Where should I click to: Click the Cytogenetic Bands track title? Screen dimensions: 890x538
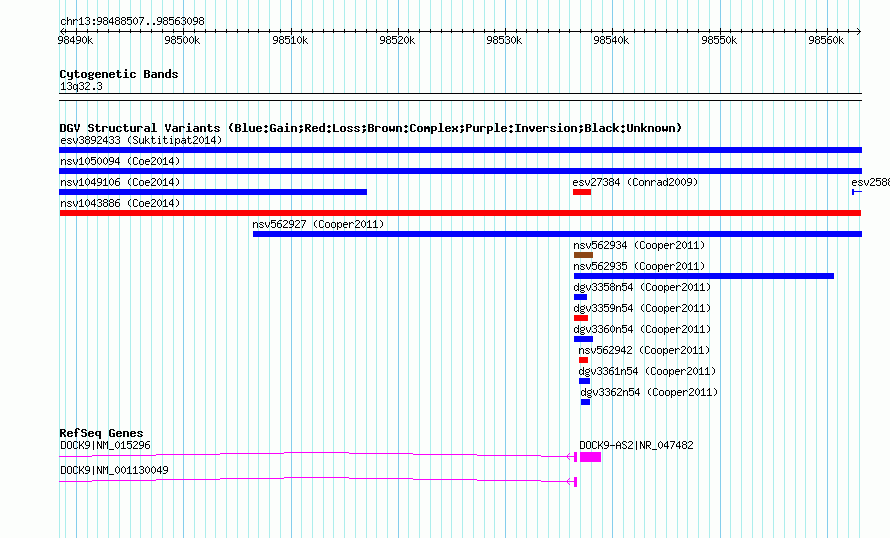click(x=119, y=74)
